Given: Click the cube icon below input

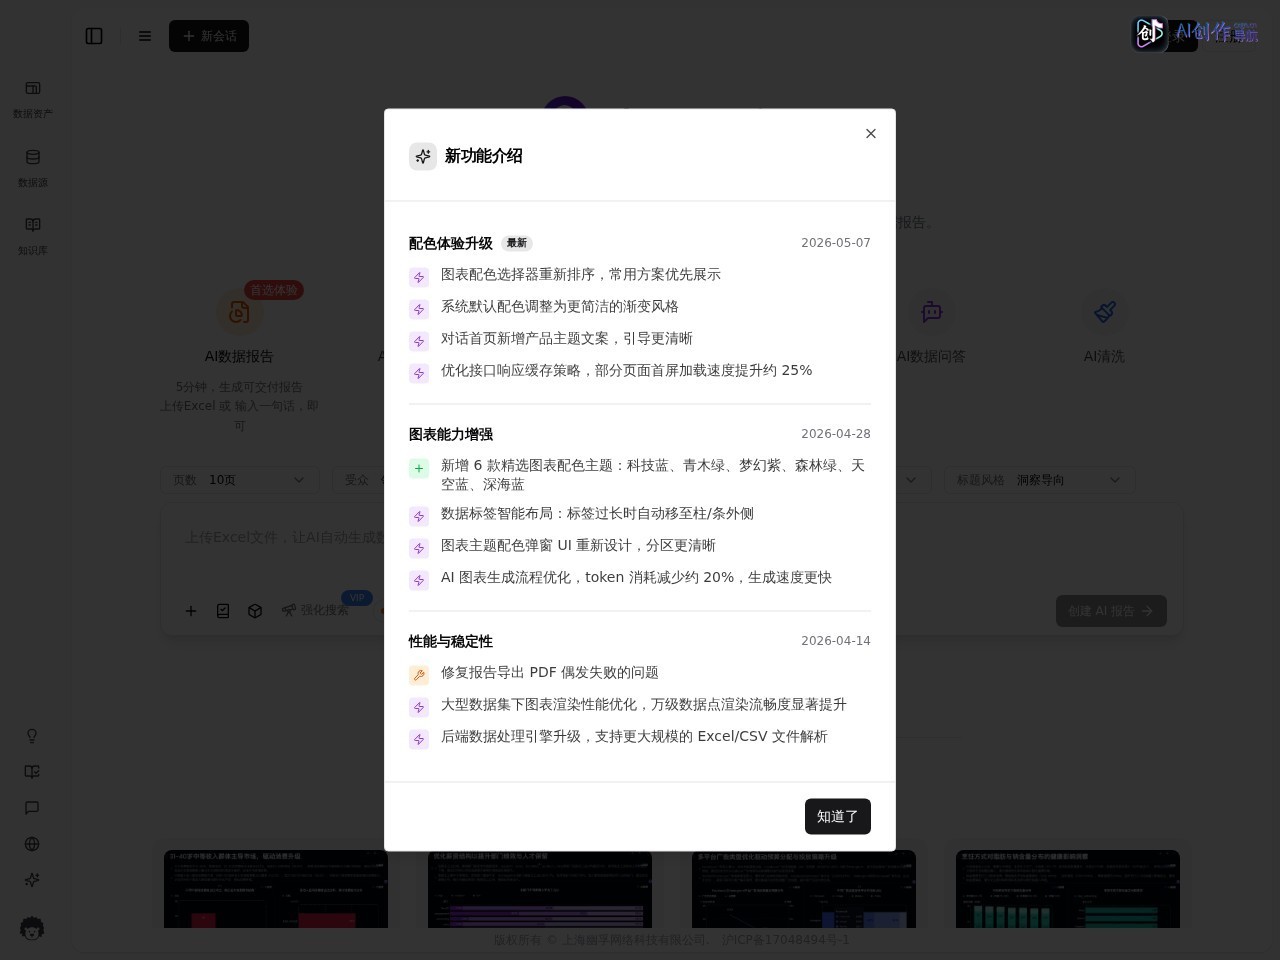Looking at the screenshot, I should [x=255, y=611].
